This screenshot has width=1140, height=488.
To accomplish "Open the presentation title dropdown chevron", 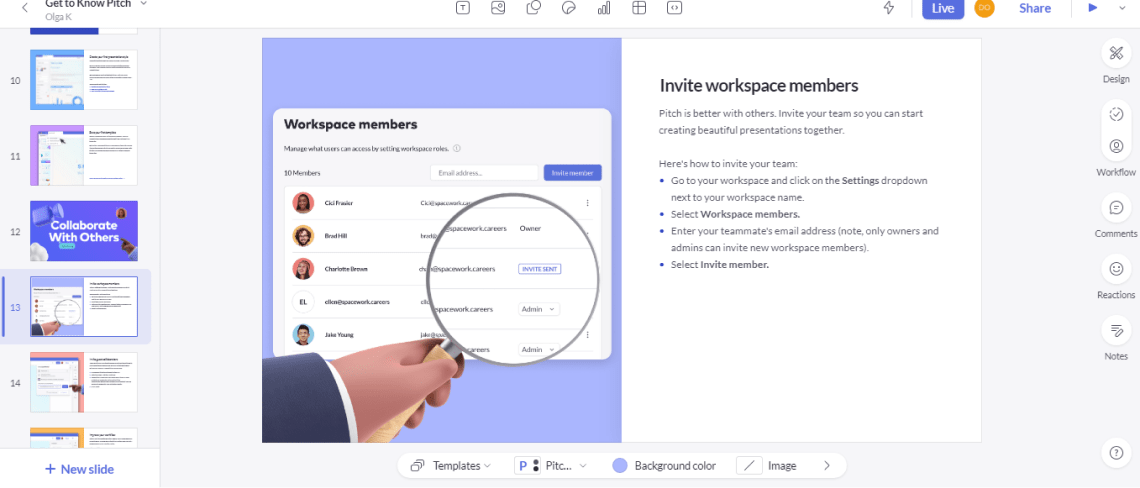I will coord(143,3).
